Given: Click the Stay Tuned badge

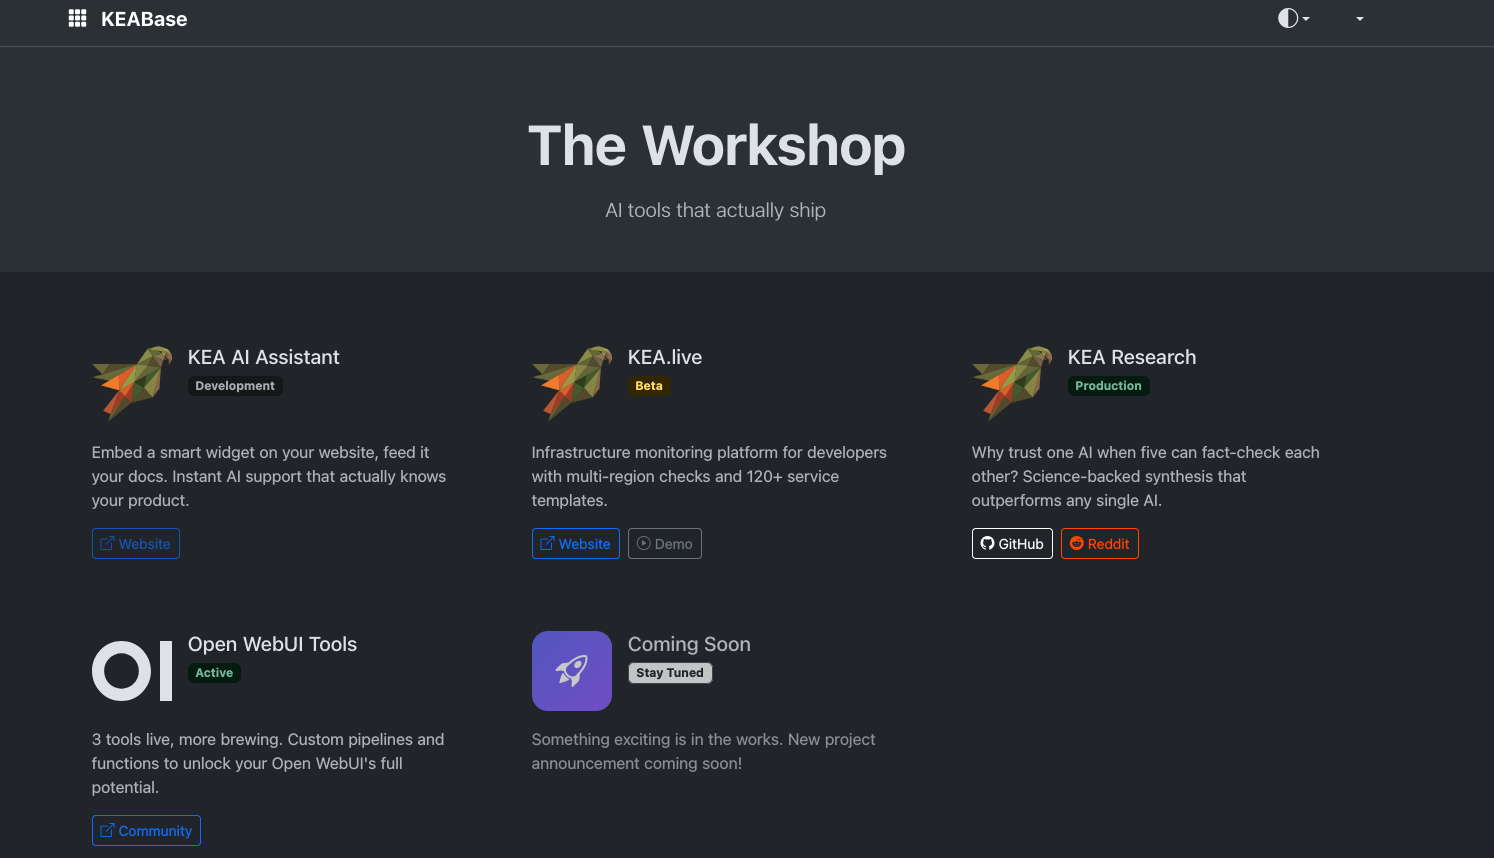Looking at the screenshot, I should pyautogui.click(x=670, y=673).
